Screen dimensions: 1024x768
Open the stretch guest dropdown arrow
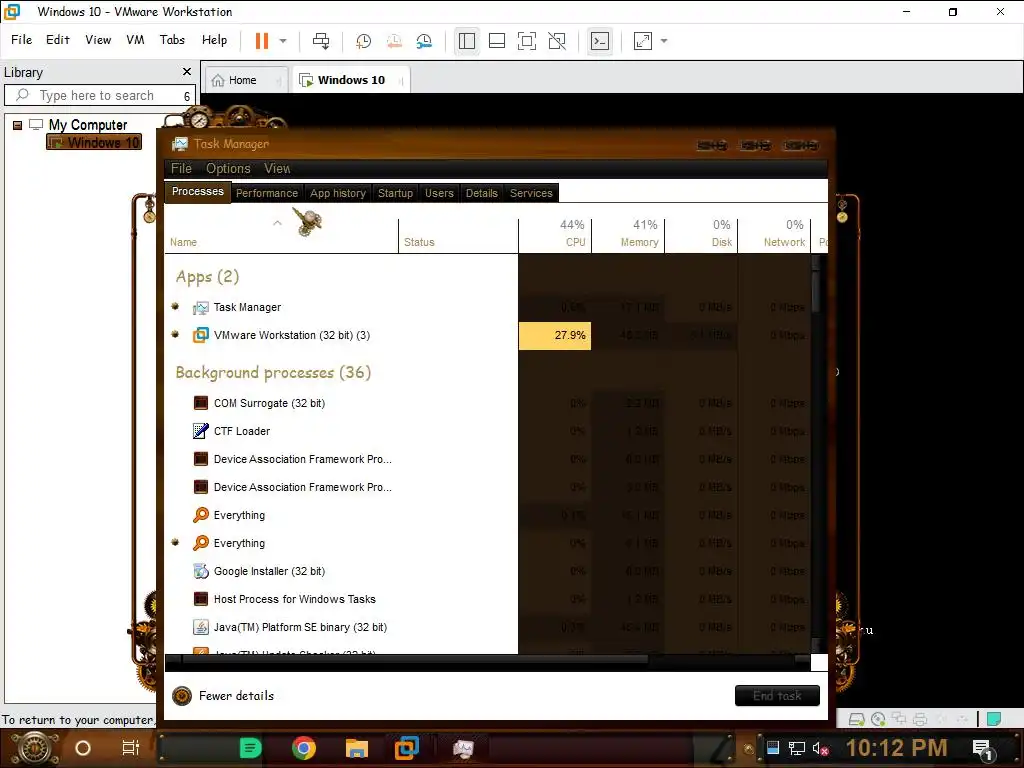click(664, 40)
